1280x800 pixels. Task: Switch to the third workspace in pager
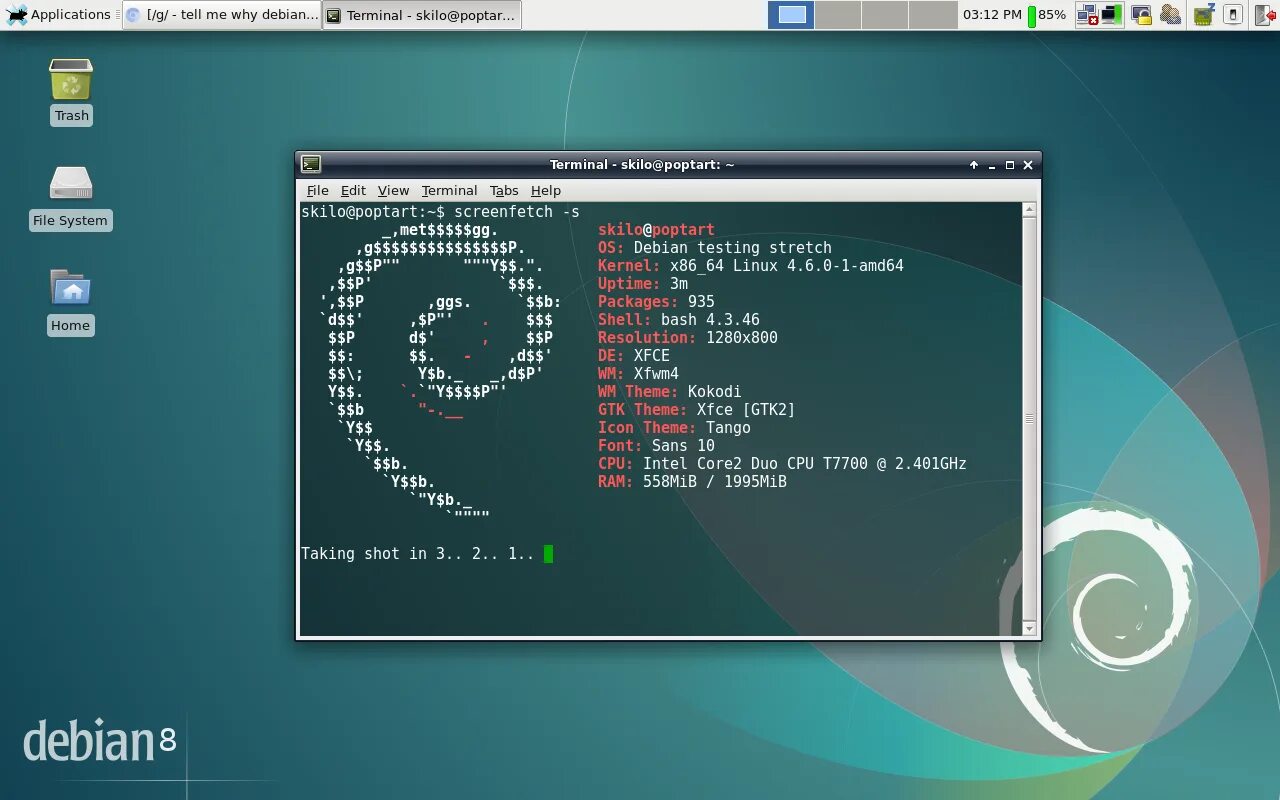tap(885, 15)
